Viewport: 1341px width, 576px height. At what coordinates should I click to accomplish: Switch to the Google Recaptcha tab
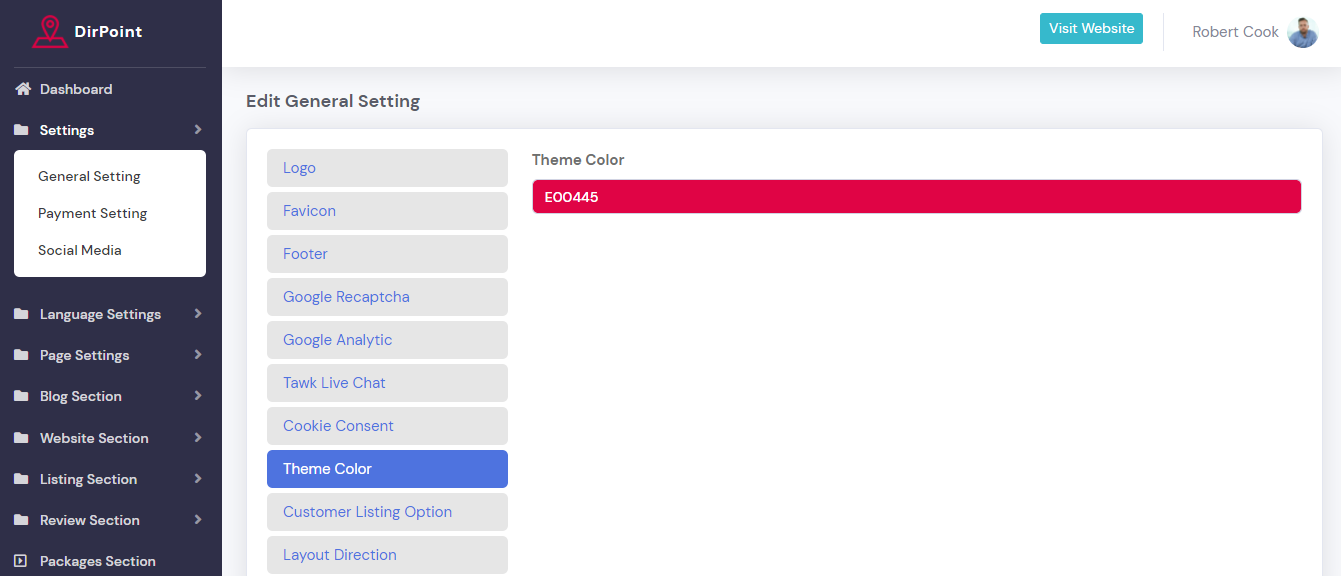click(x=387, y=297)
